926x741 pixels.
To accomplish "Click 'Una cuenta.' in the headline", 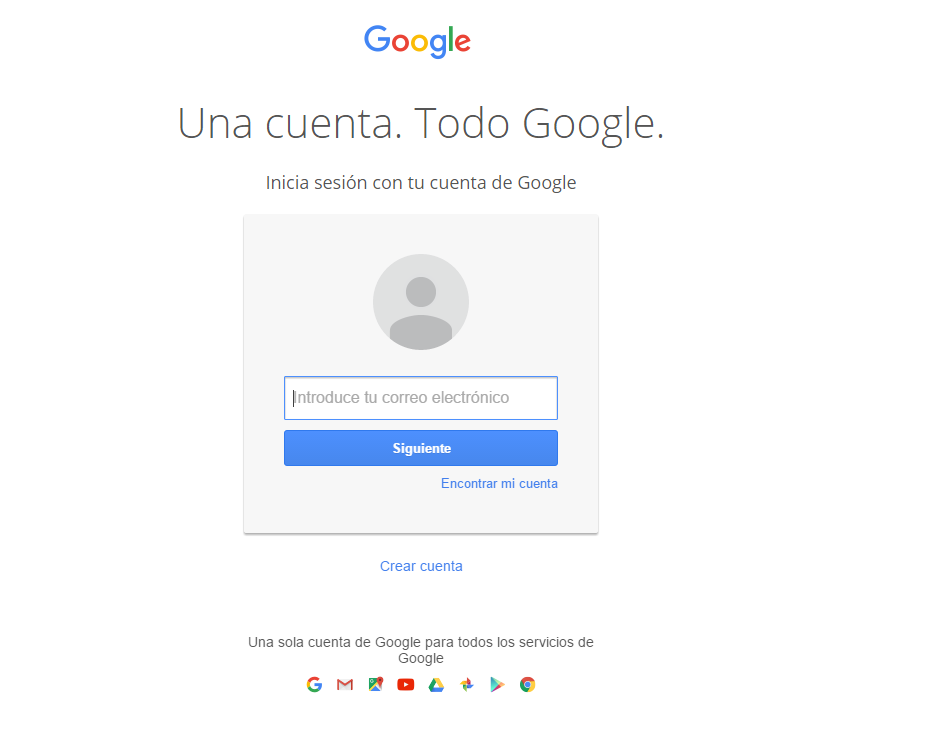I will pos(290,124).
